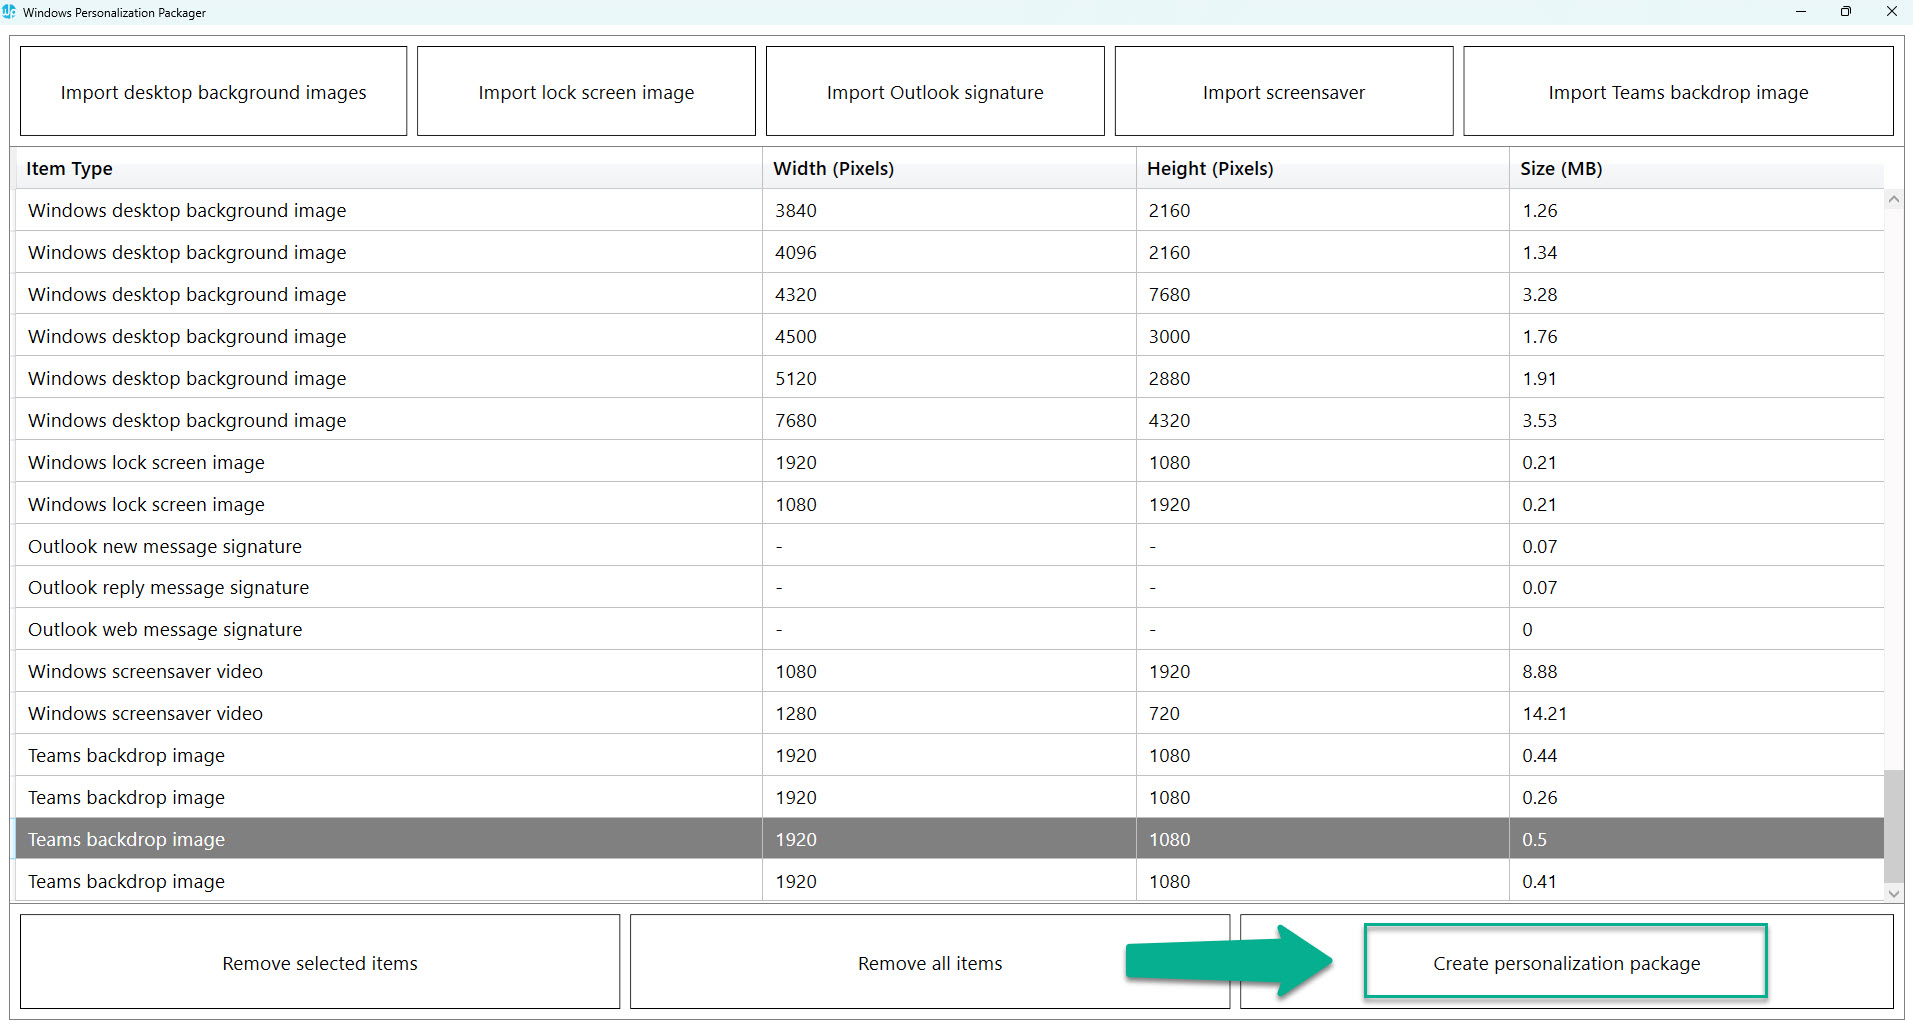Select Teams backdrop image row 0.41 MB

[949, 881]
